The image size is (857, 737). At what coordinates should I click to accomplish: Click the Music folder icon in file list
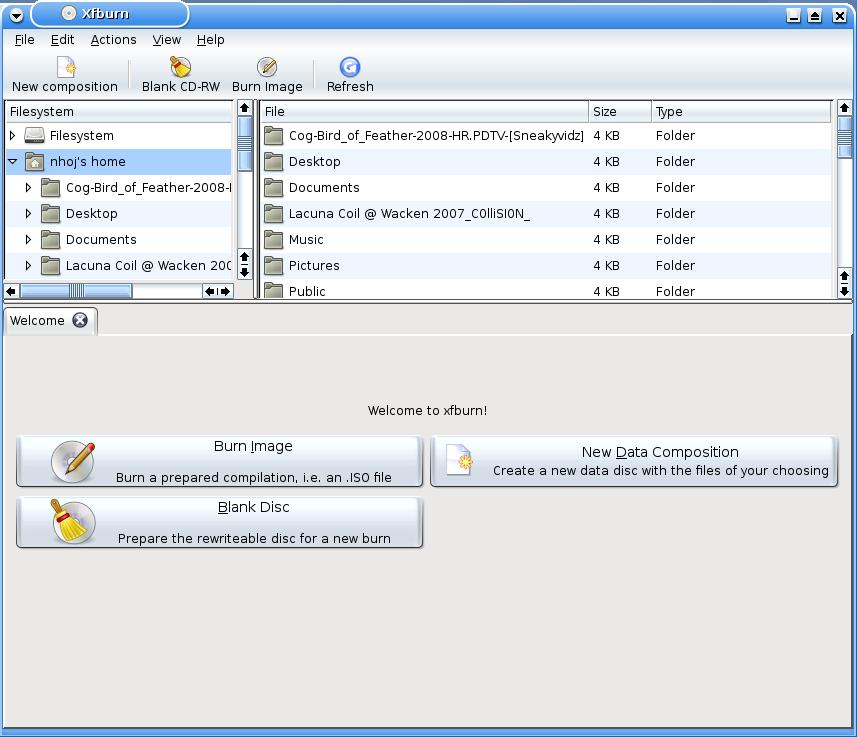(274, 240)
